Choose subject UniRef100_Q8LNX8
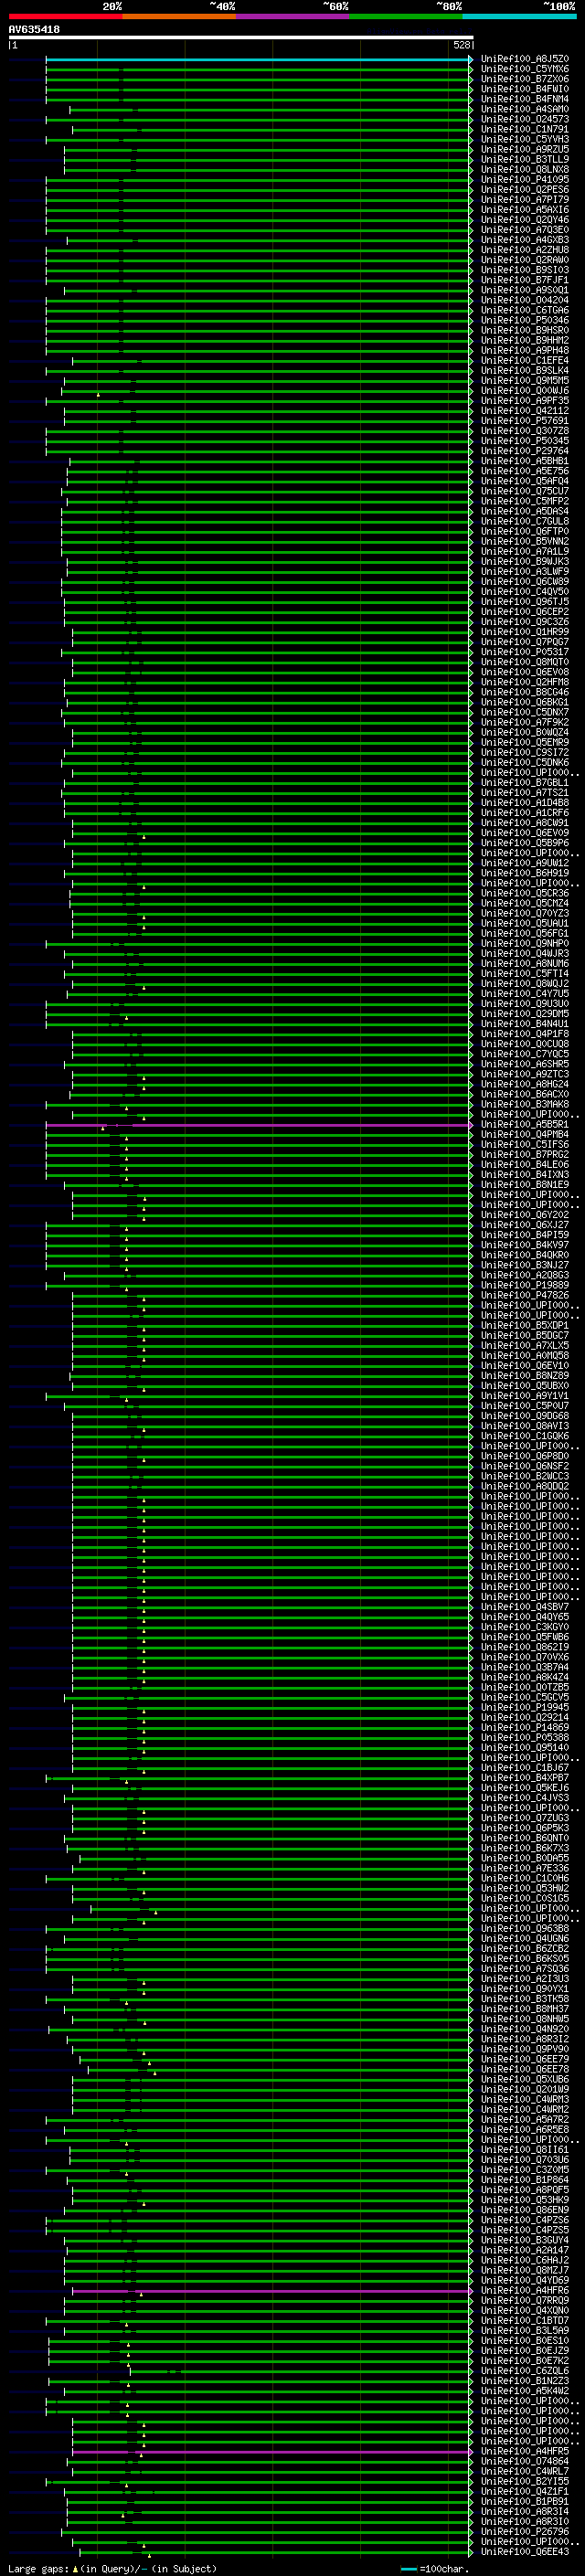Screen dimensions: 585x2576 click(x=525, y=169)
